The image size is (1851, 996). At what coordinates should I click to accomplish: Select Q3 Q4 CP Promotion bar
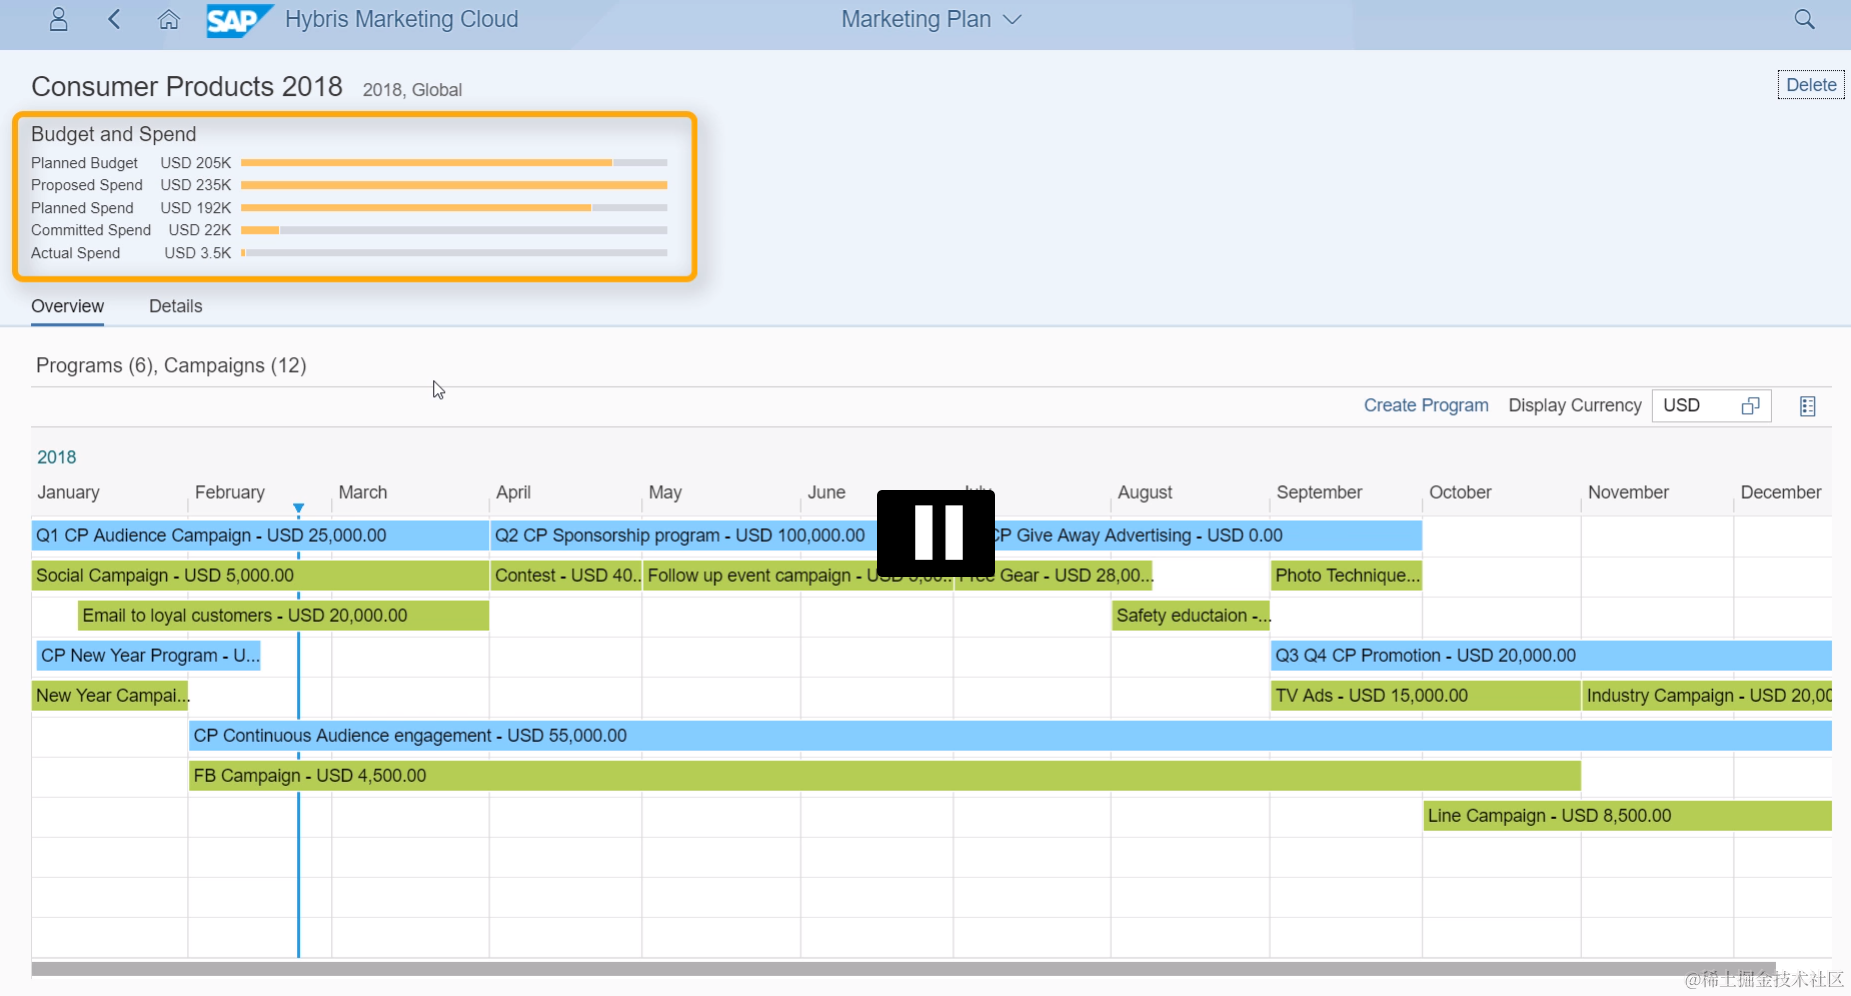click(1551, 655)
